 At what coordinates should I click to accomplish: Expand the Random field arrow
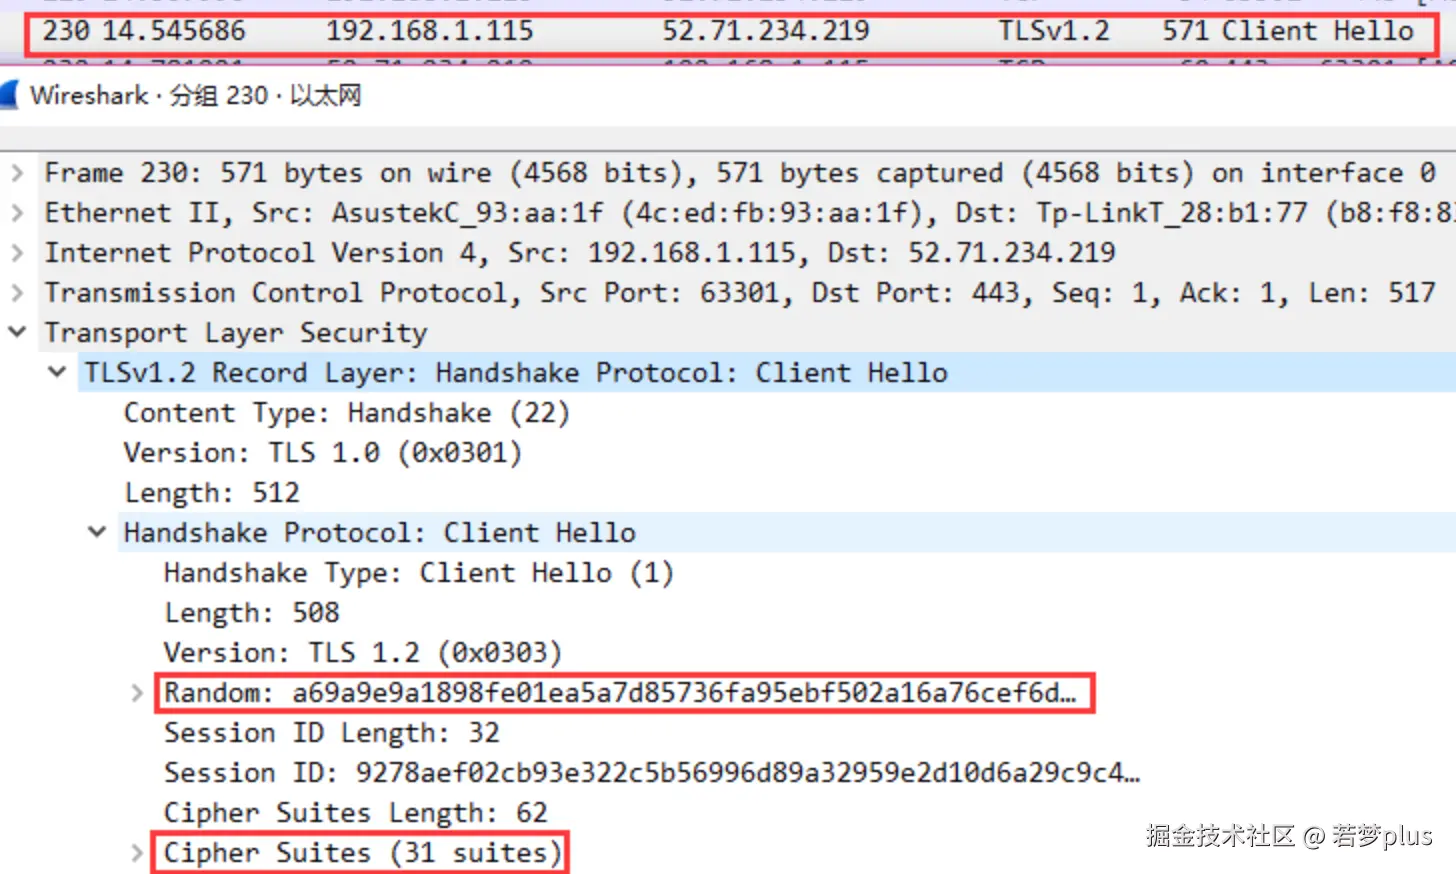tap(137, 693)
